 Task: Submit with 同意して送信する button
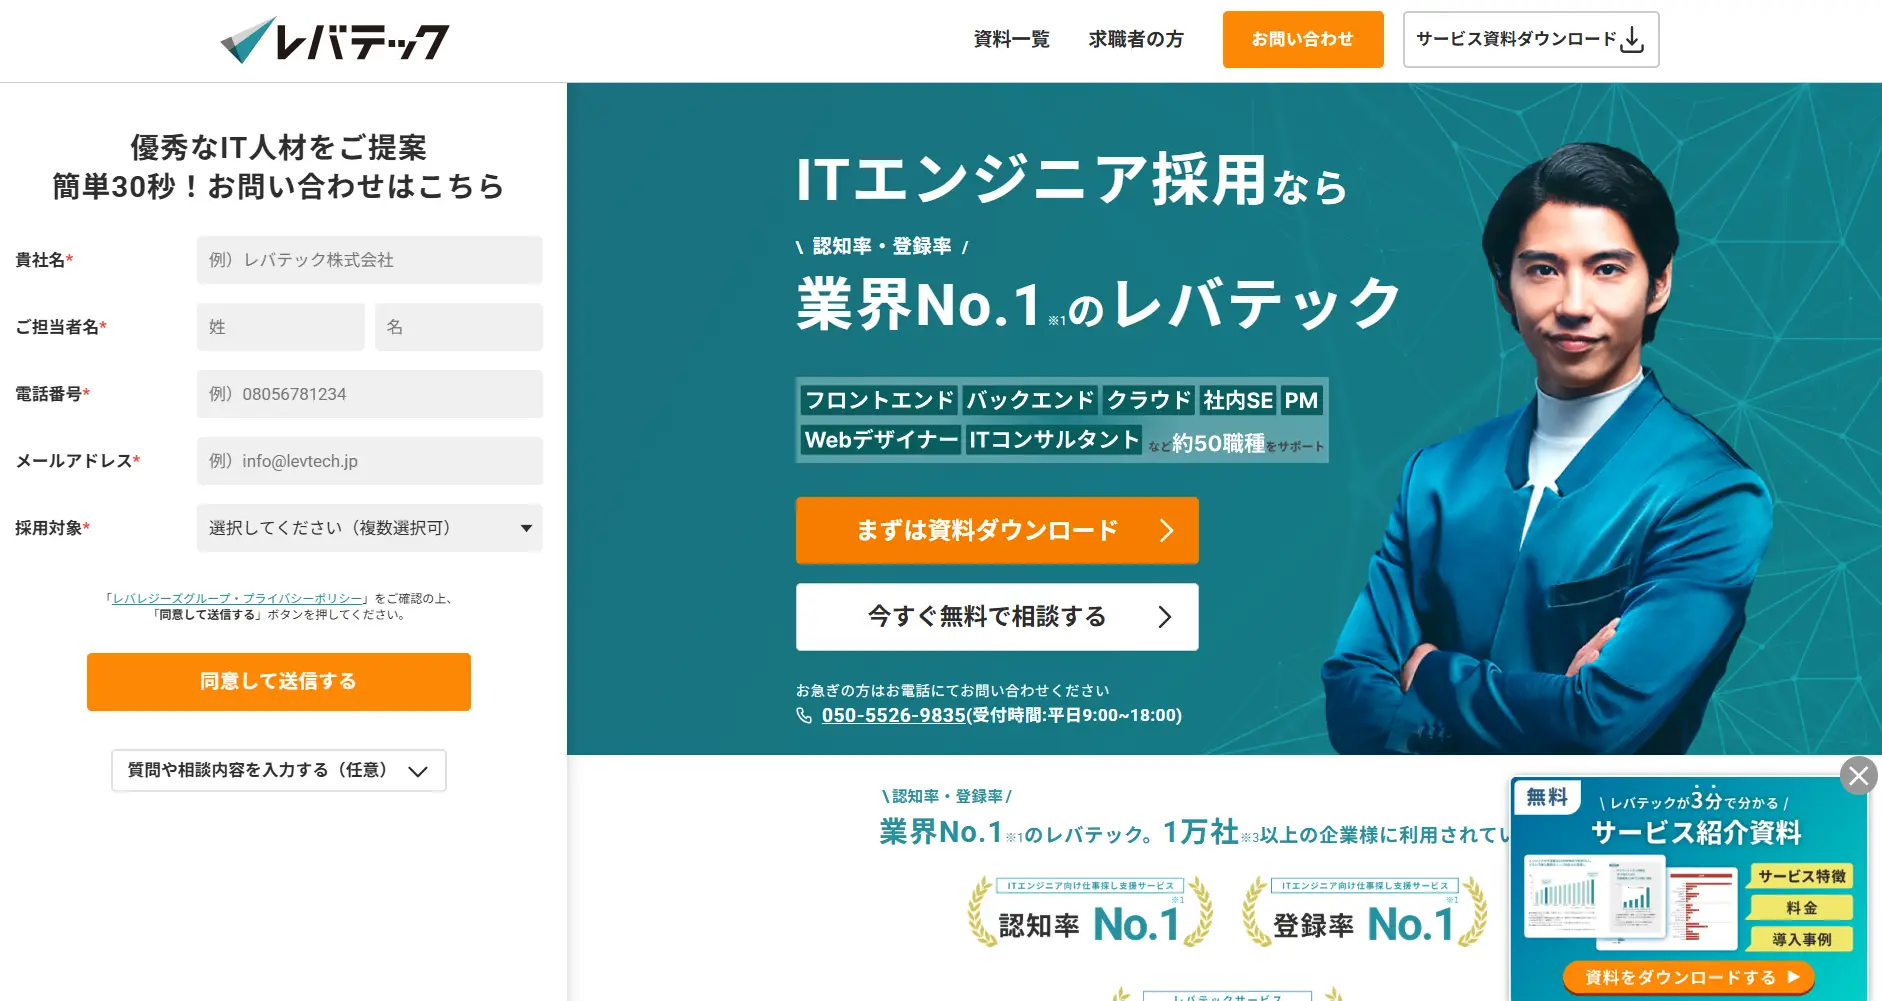pos(279,682)
